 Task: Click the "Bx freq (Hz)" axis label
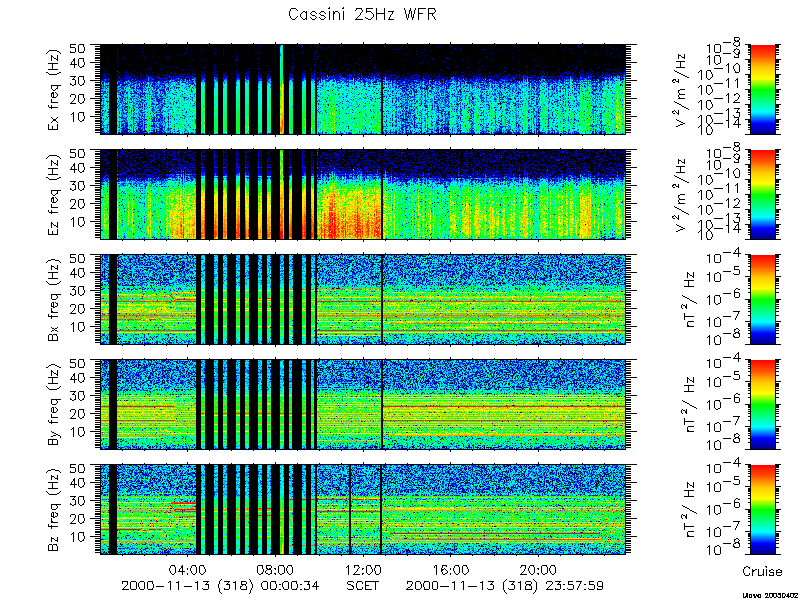point(54,300)
